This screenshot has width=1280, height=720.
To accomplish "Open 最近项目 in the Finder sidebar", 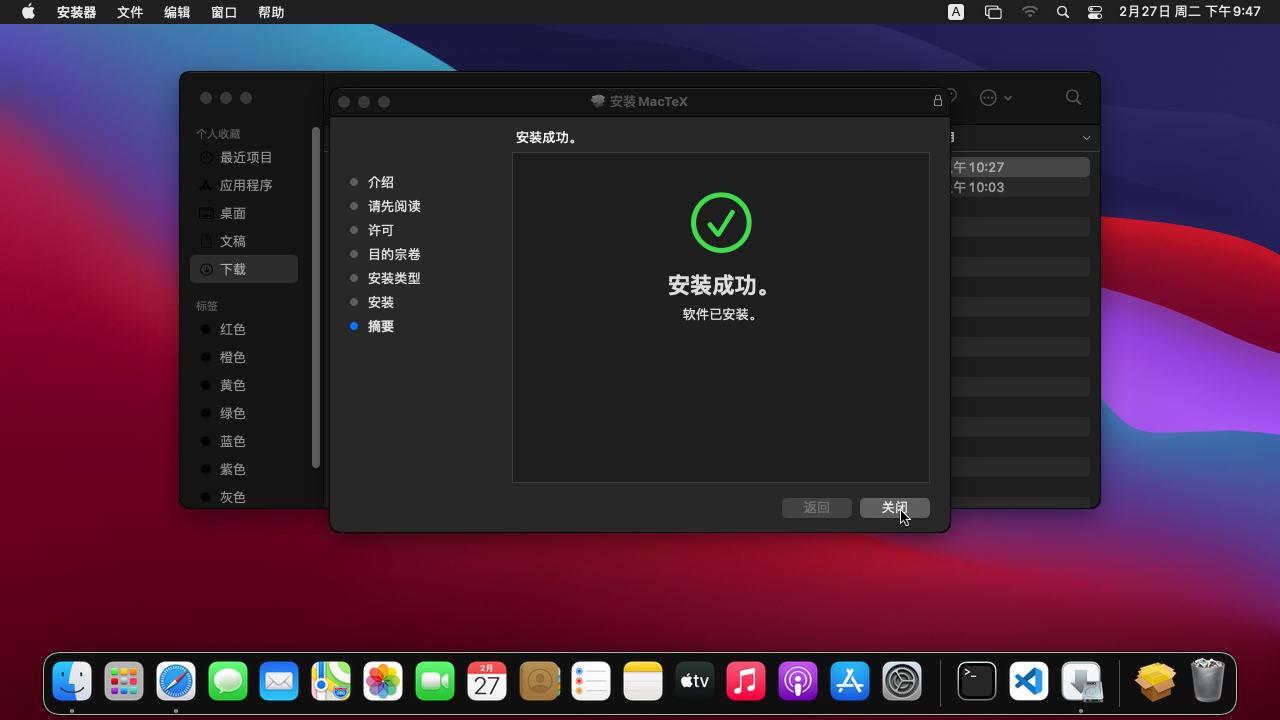I will [244, 157].
